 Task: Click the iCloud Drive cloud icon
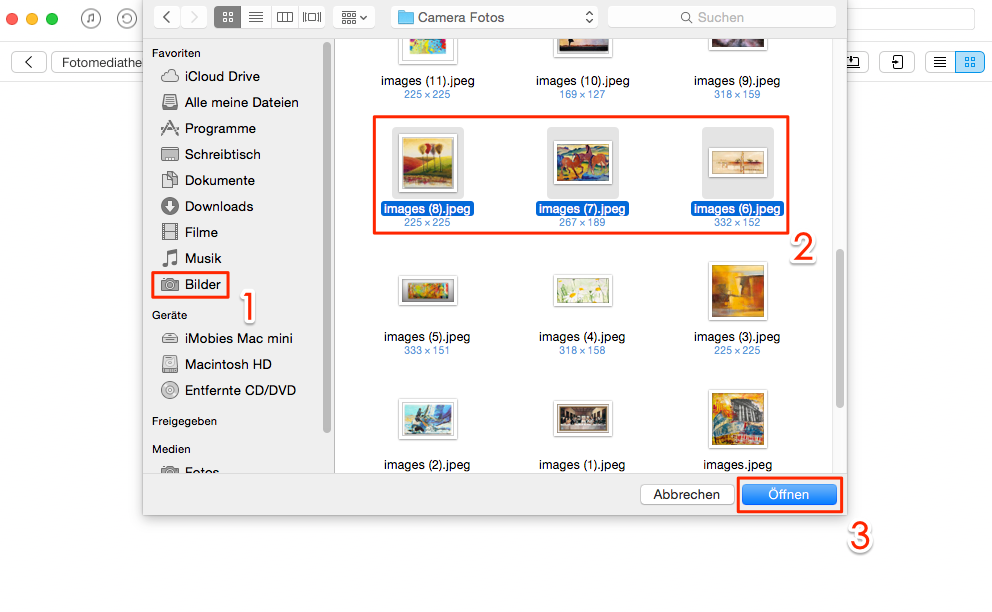(x=170, y=77)
